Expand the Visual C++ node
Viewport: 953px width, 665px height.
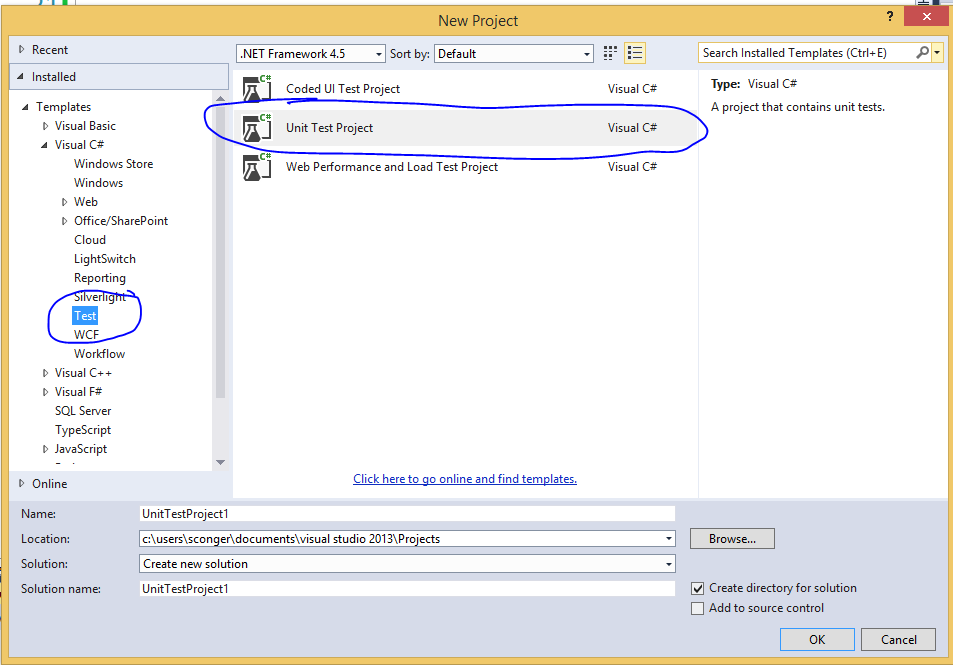[x=45, y=373]
